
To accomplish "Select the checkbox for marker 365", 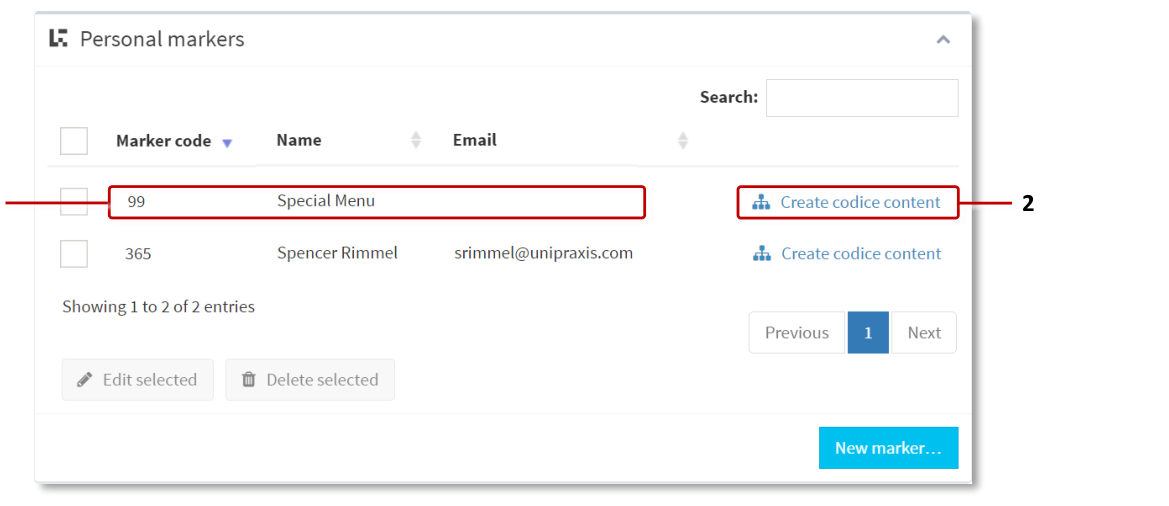I will pyautogui.click(x=74, y=254).
